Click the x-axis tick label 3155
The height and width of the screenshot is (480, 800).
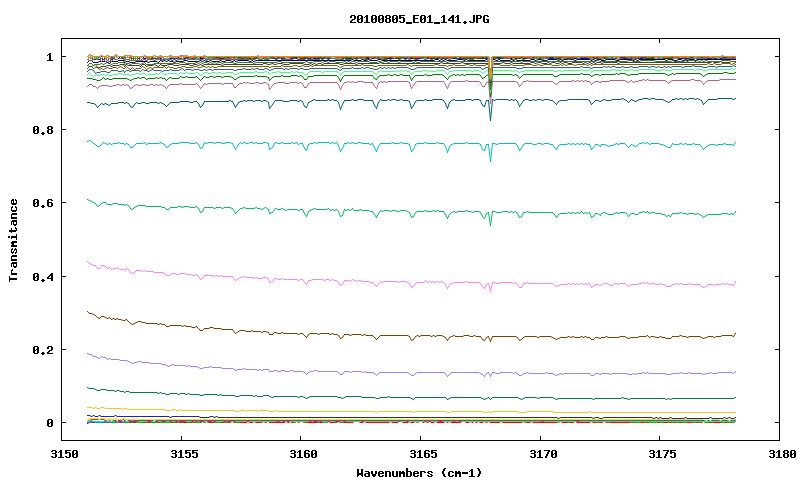[x=183, y=454]
